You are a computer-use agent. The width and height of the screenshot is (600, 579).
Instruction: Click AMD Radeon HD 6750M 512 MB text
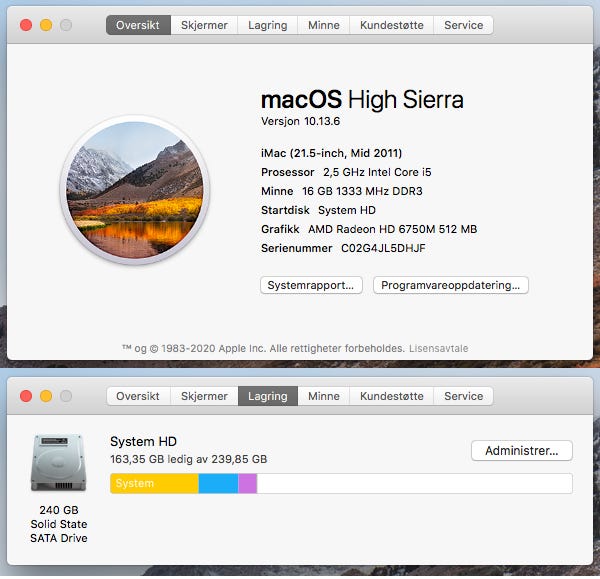coord(393,229)
